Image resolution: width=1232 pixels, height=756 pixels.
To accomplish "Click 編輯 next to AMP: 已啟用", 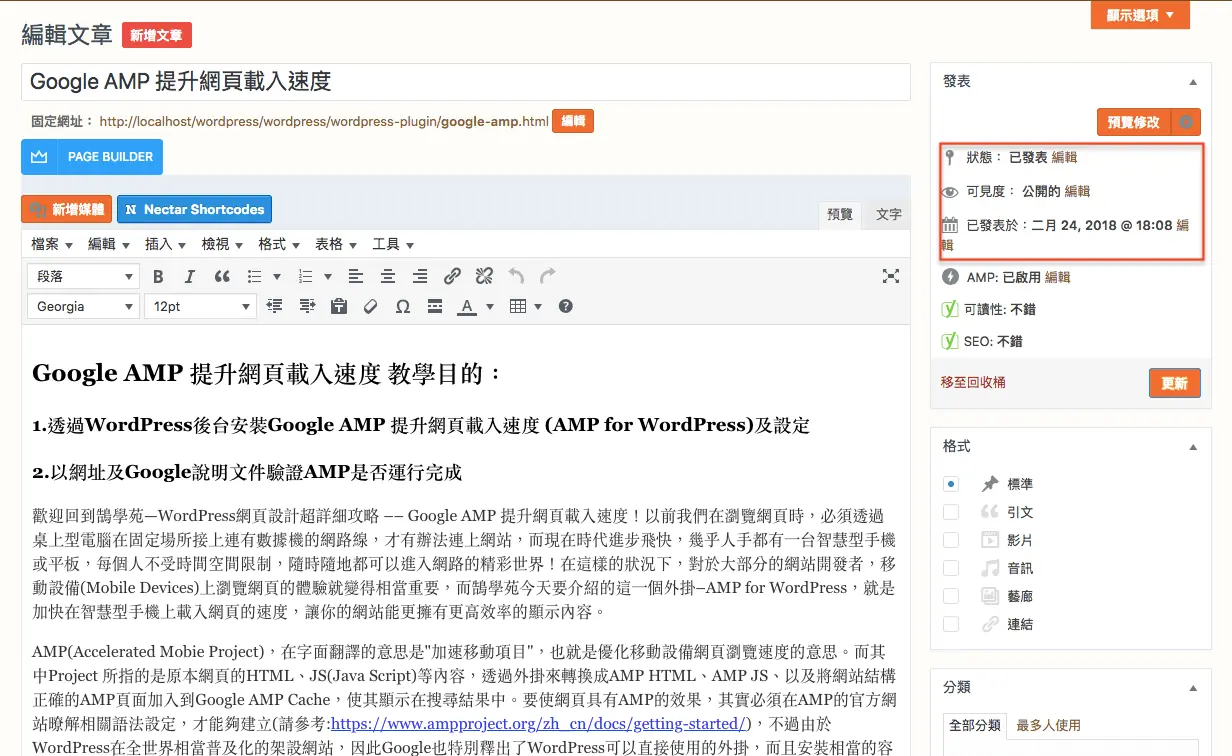I will click(1057, 277).
